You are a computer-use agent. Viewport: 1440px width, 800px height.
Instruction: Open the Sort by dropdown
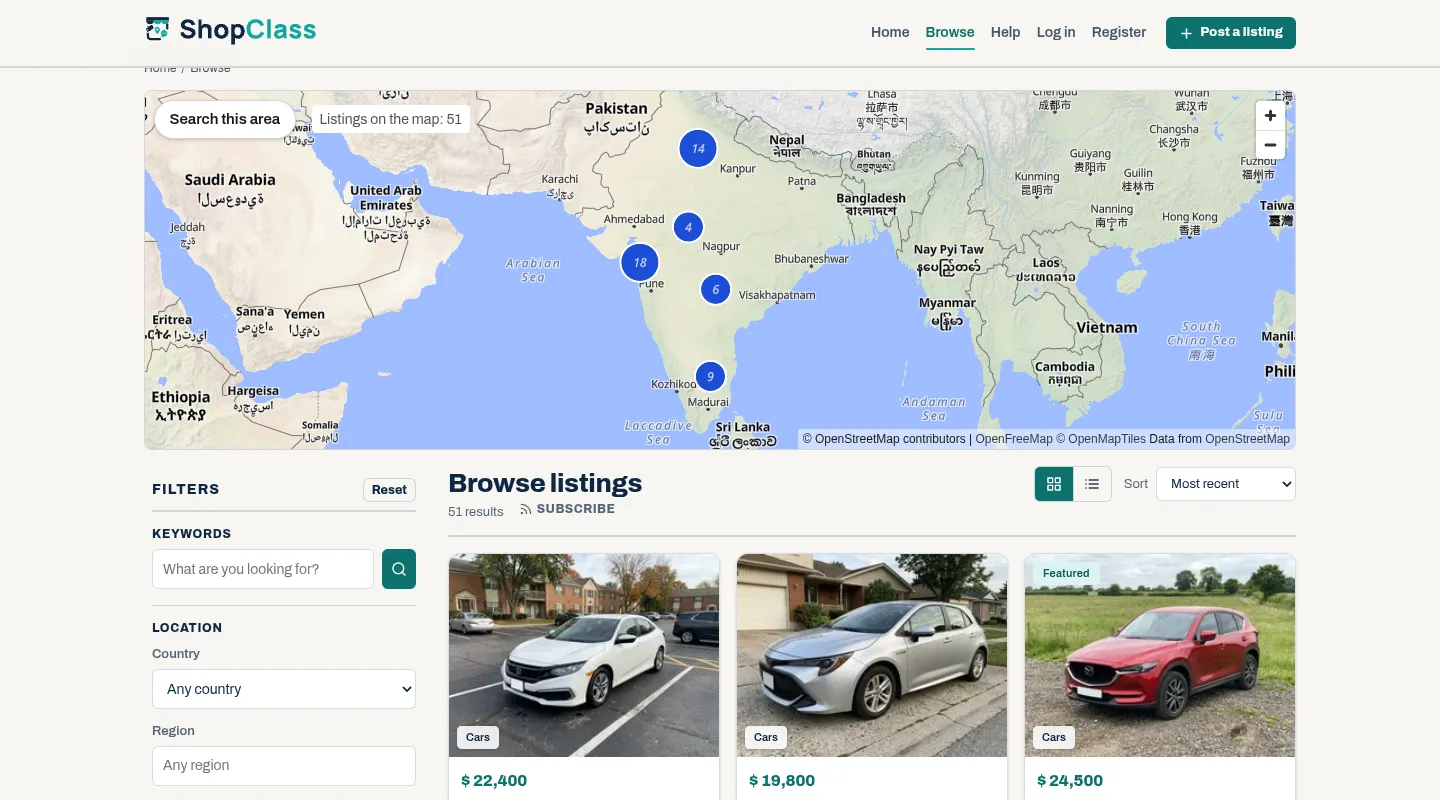pyautogui.click(x=1226, y=484)
